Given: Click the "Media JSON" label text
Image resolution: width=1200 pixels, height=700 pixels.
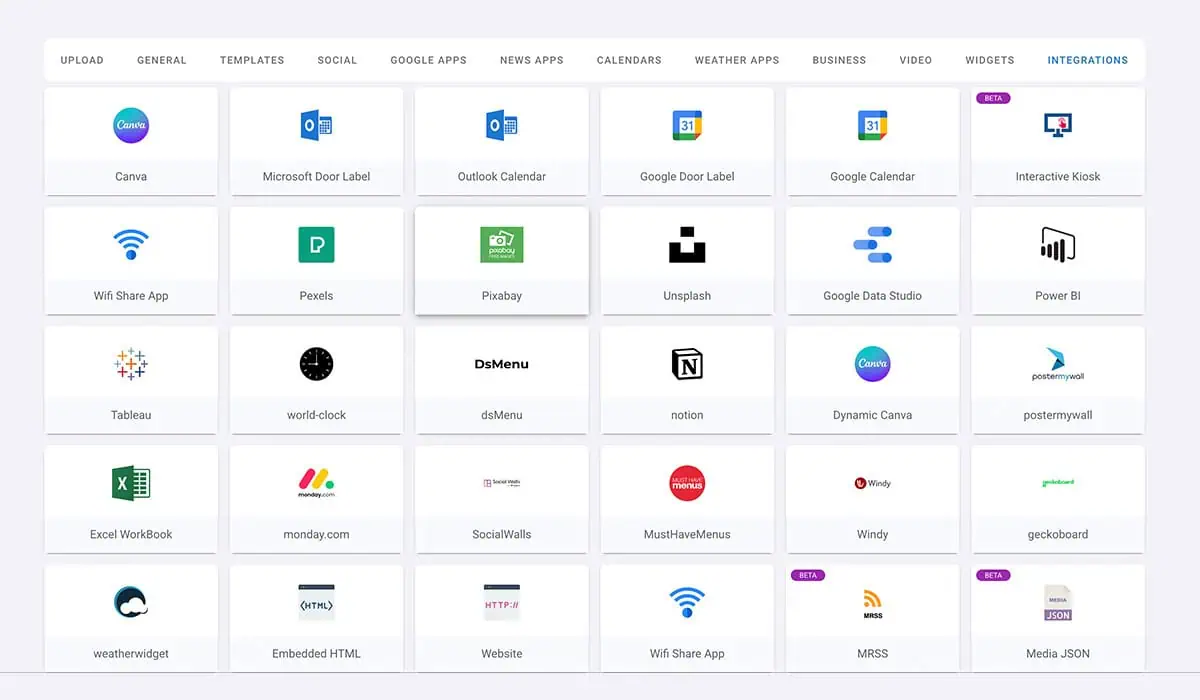Looking at the screenshot, I should point(1058,653).
